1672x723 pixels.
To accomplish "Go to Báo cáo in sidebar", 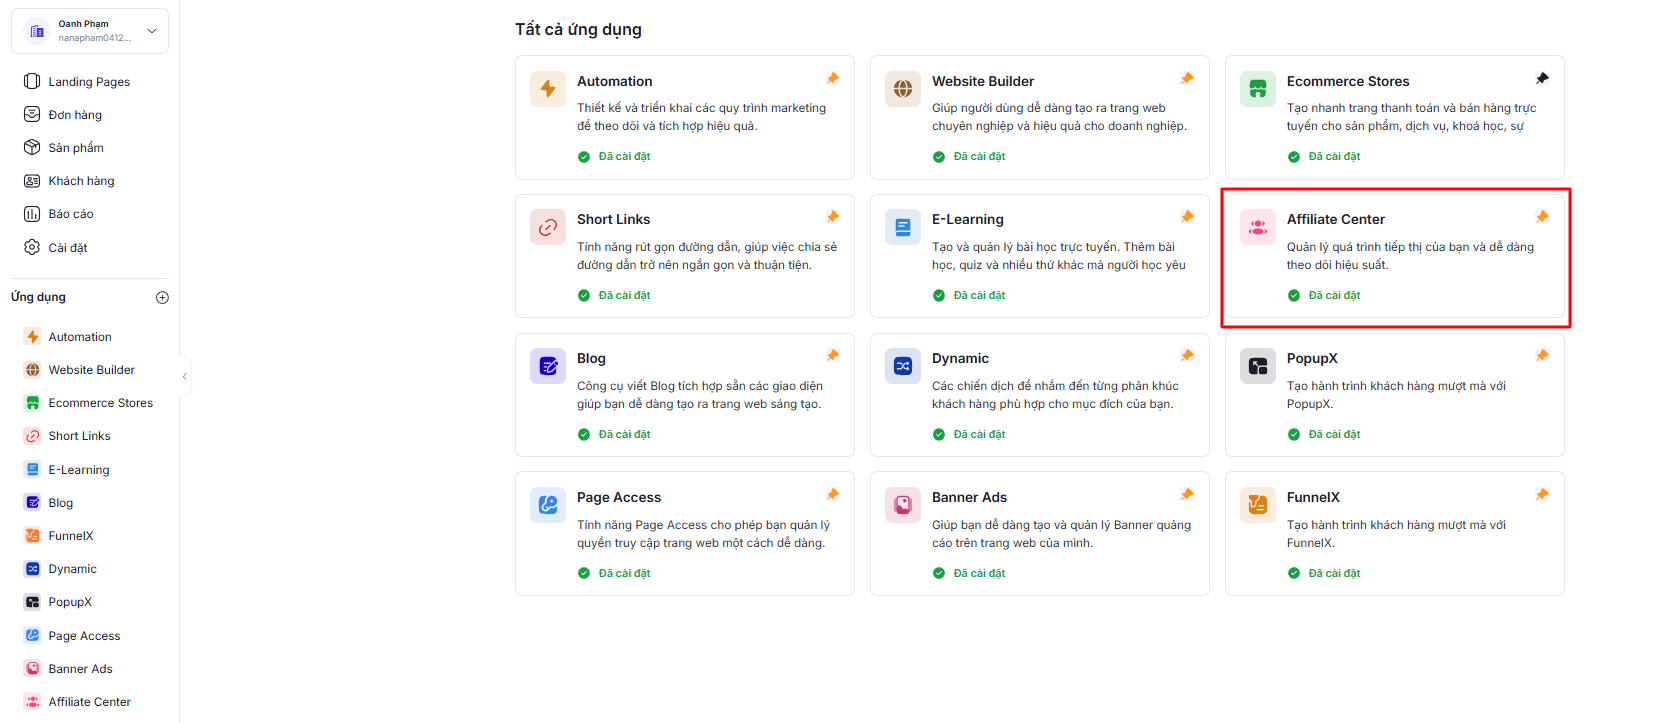I will (x=70, y=214).
